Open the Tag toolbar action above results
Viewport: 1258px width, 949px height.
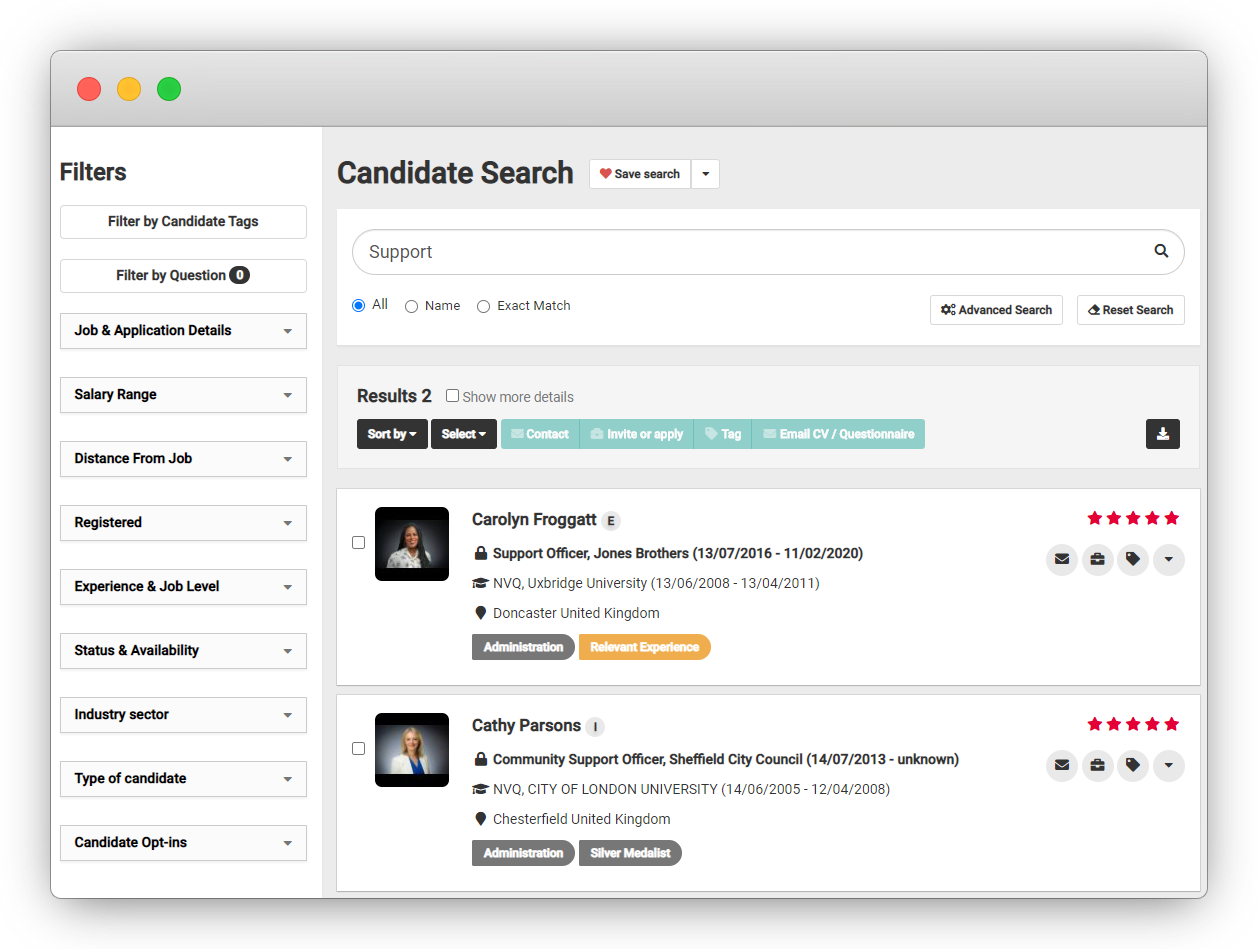coord(722,433)
